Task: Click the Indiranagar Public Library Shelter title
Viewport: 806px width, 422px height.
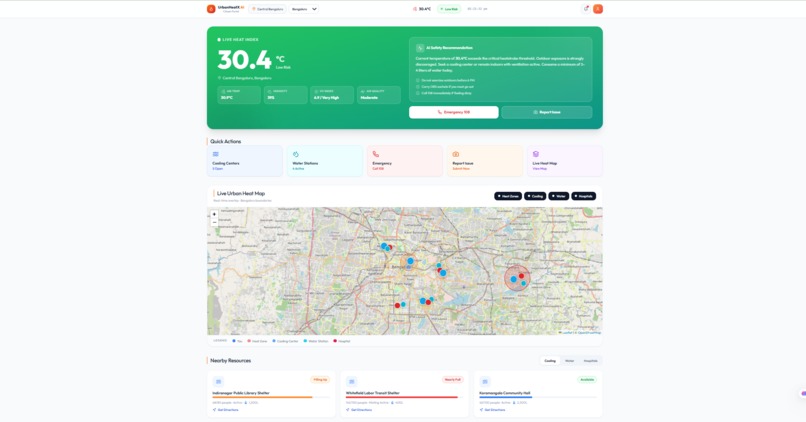Action: (x=241, y=393)
